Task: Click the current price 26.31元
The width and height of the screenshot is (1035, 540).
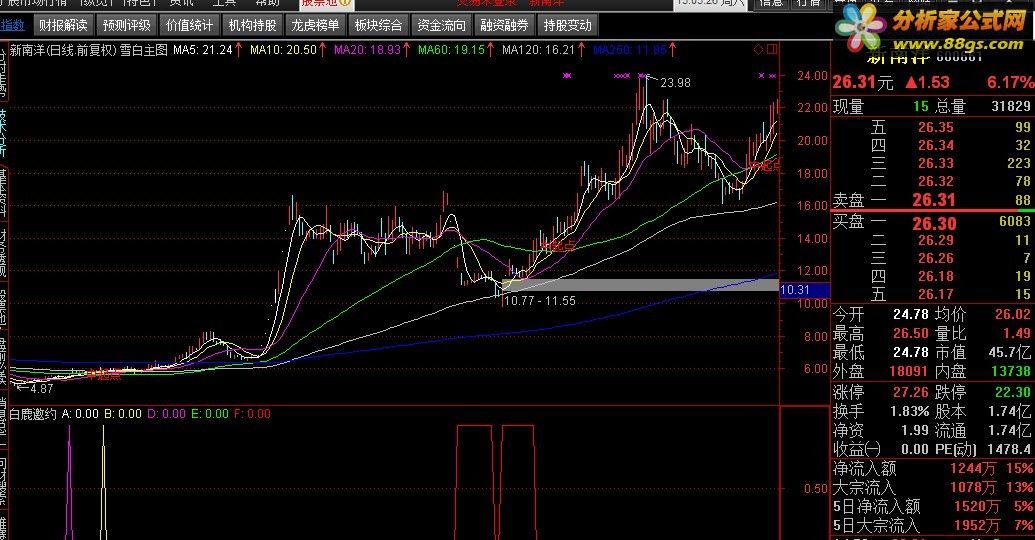Action: (x=863, y=83)
